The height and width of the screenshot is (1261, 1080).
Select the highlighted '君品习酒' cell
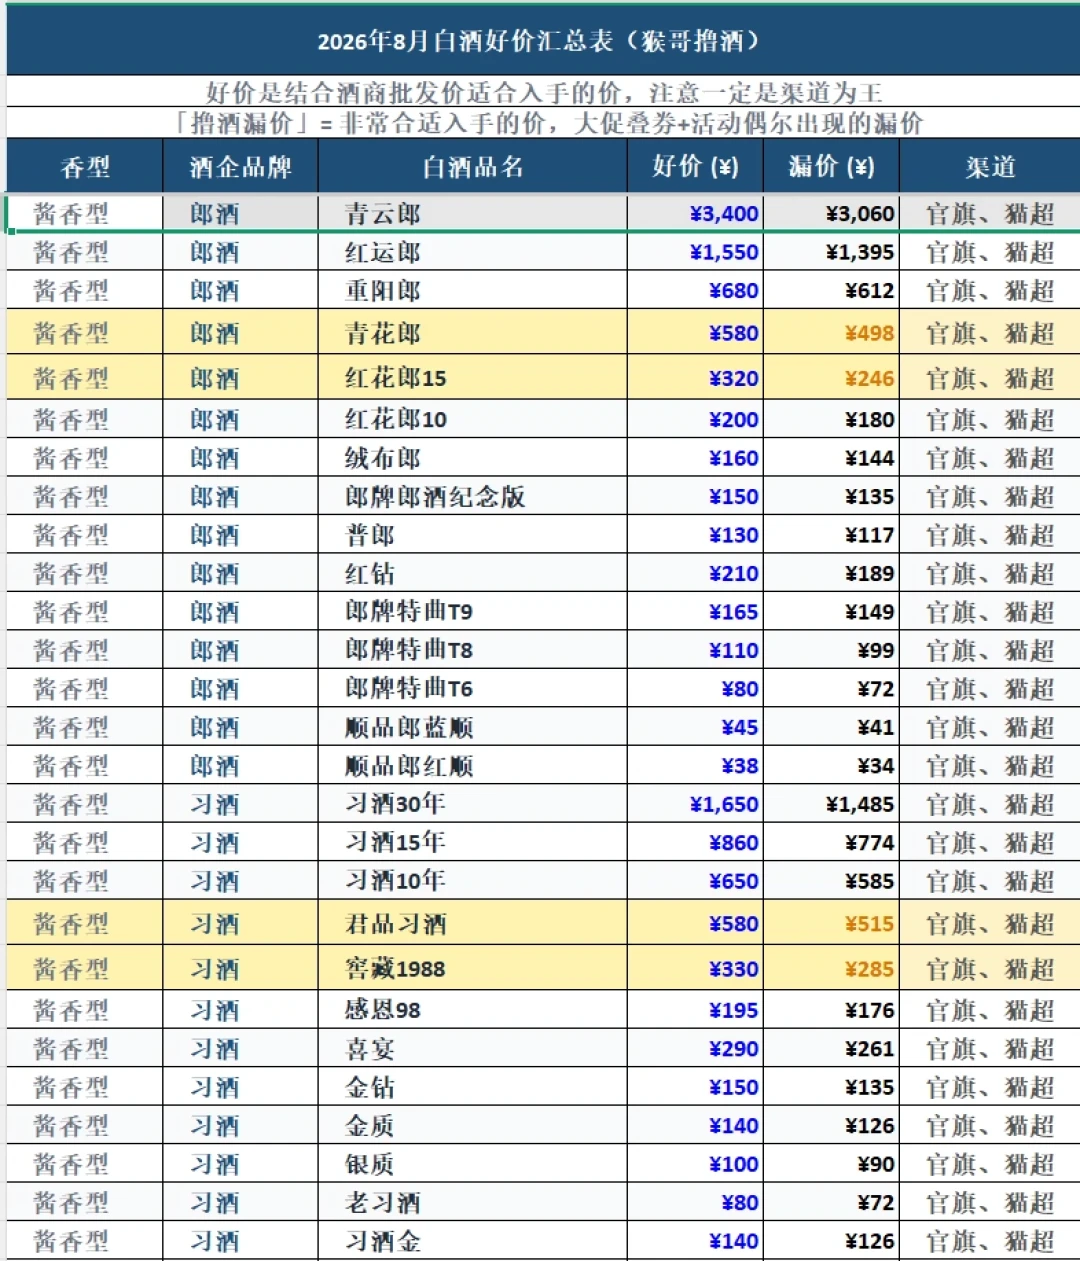click(473, 923)
